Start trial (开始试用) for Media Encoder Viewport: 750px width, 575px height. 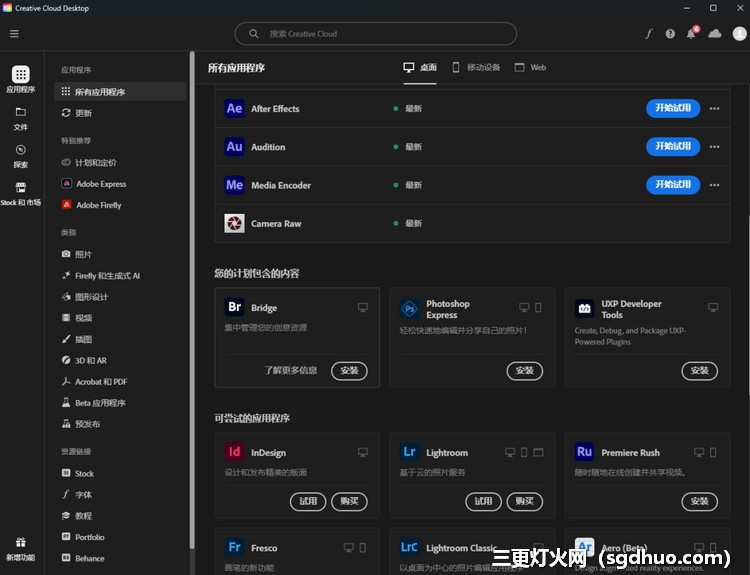(673, 185)
